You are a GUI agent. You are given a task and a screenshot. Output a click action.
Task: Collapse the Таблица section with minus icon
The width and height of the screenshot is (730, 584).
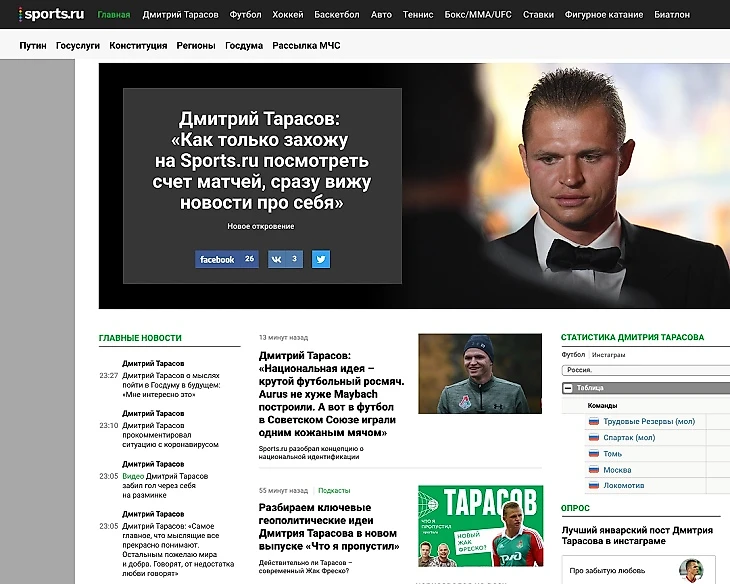coord(568,388)
